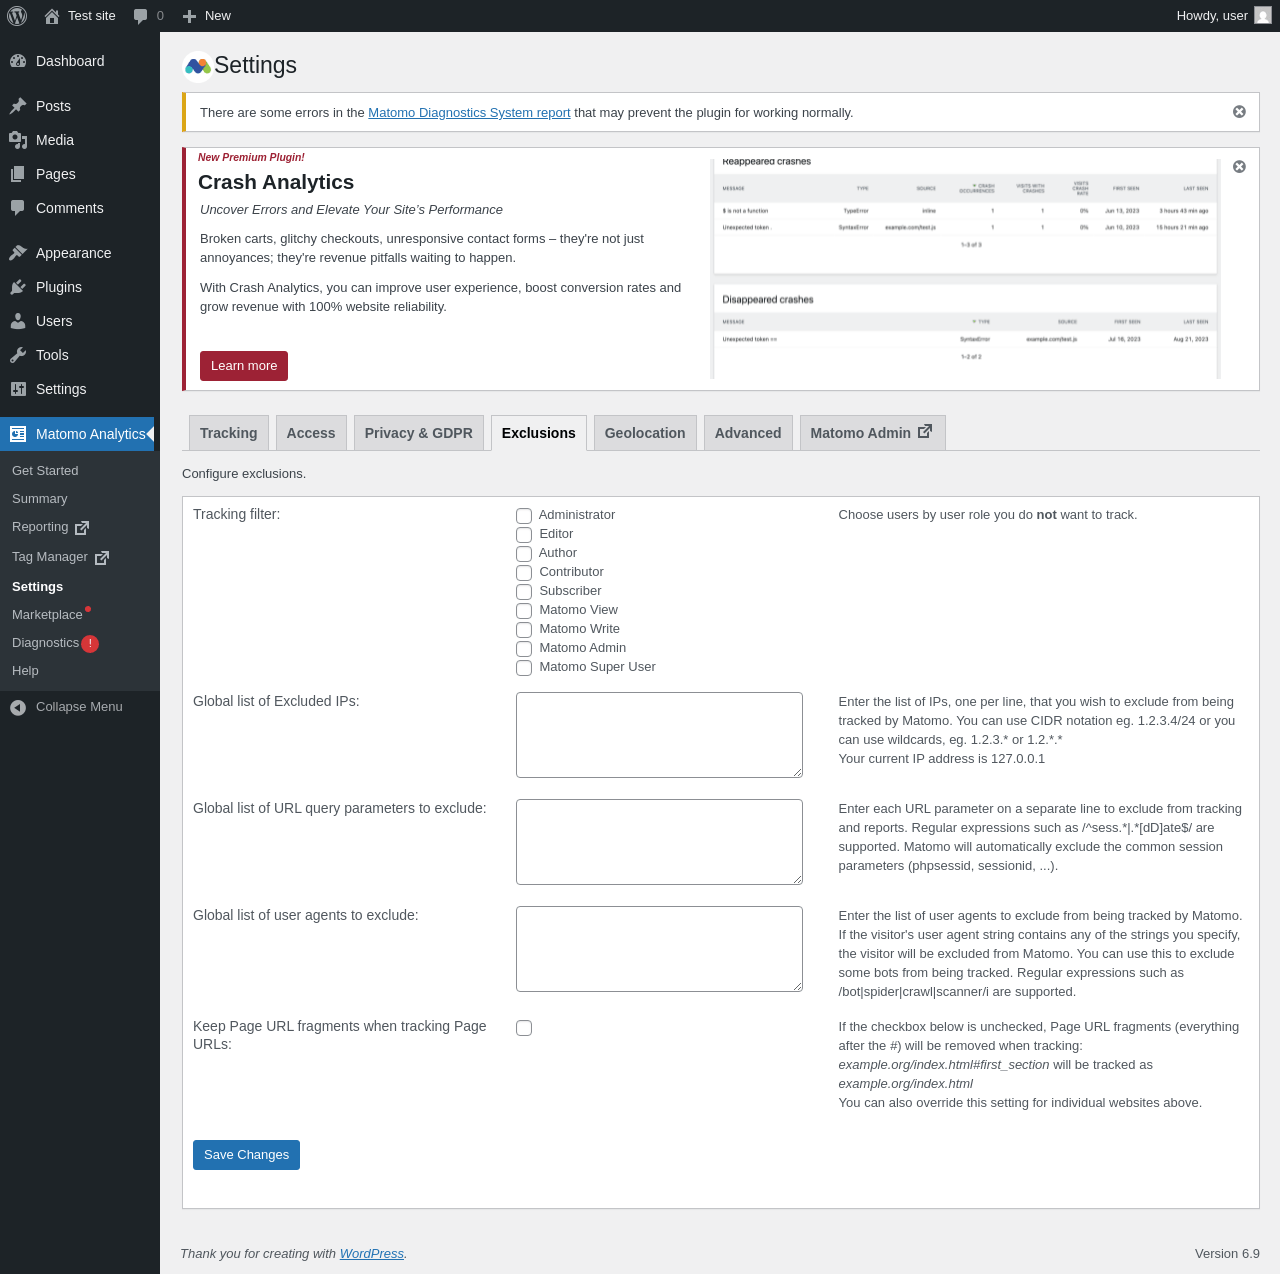Open the Matomo Diagnostics System report link
Screen dimensions: 1280x1274
(x=469, y=113)
